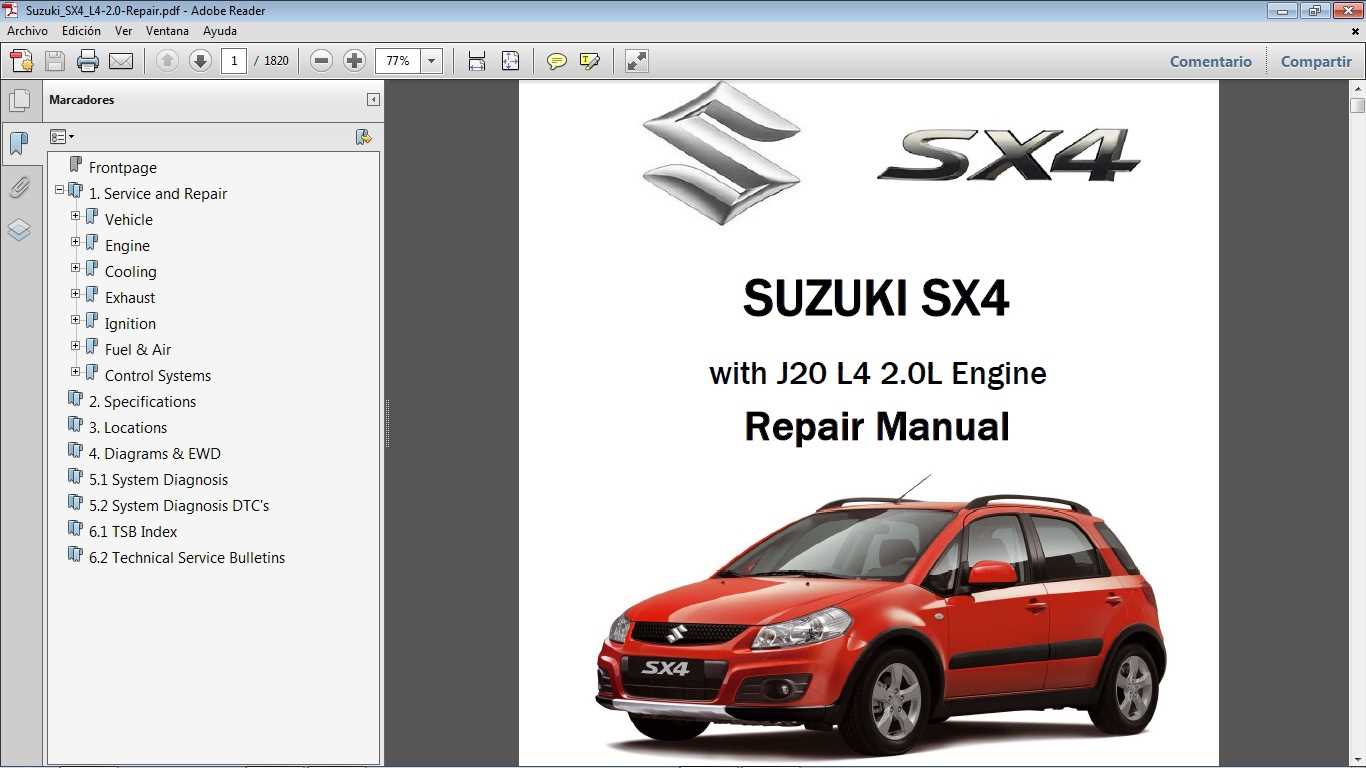Viewport: 1366px width, 768px height.
Task: Expand the Fuel & Air bookmark
Action: click(x=76, y=346)
